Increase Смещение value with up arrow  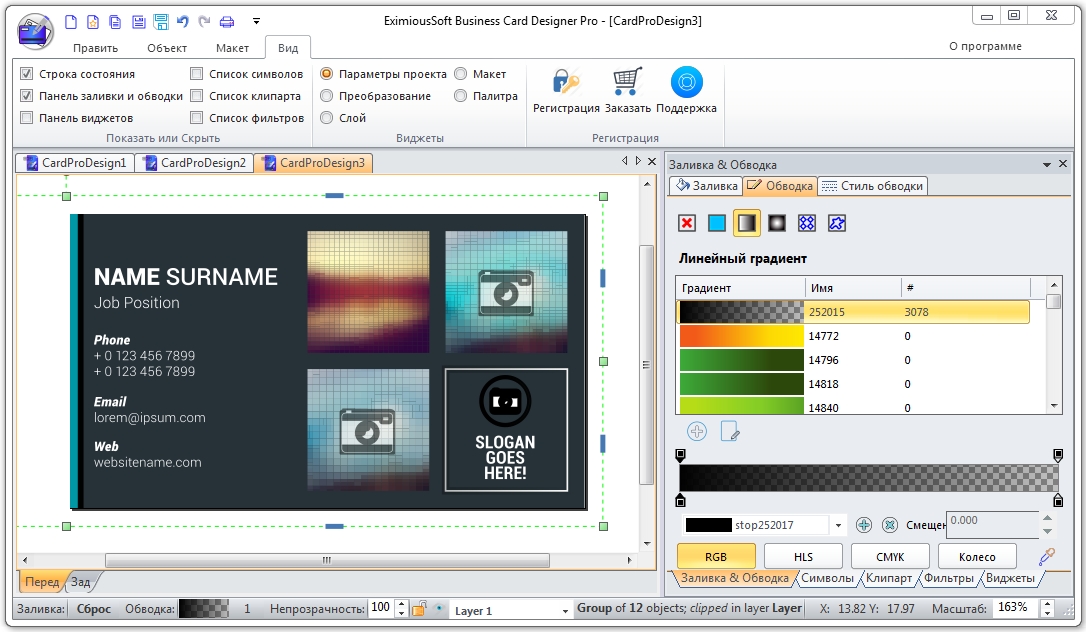pos(1047,518)
